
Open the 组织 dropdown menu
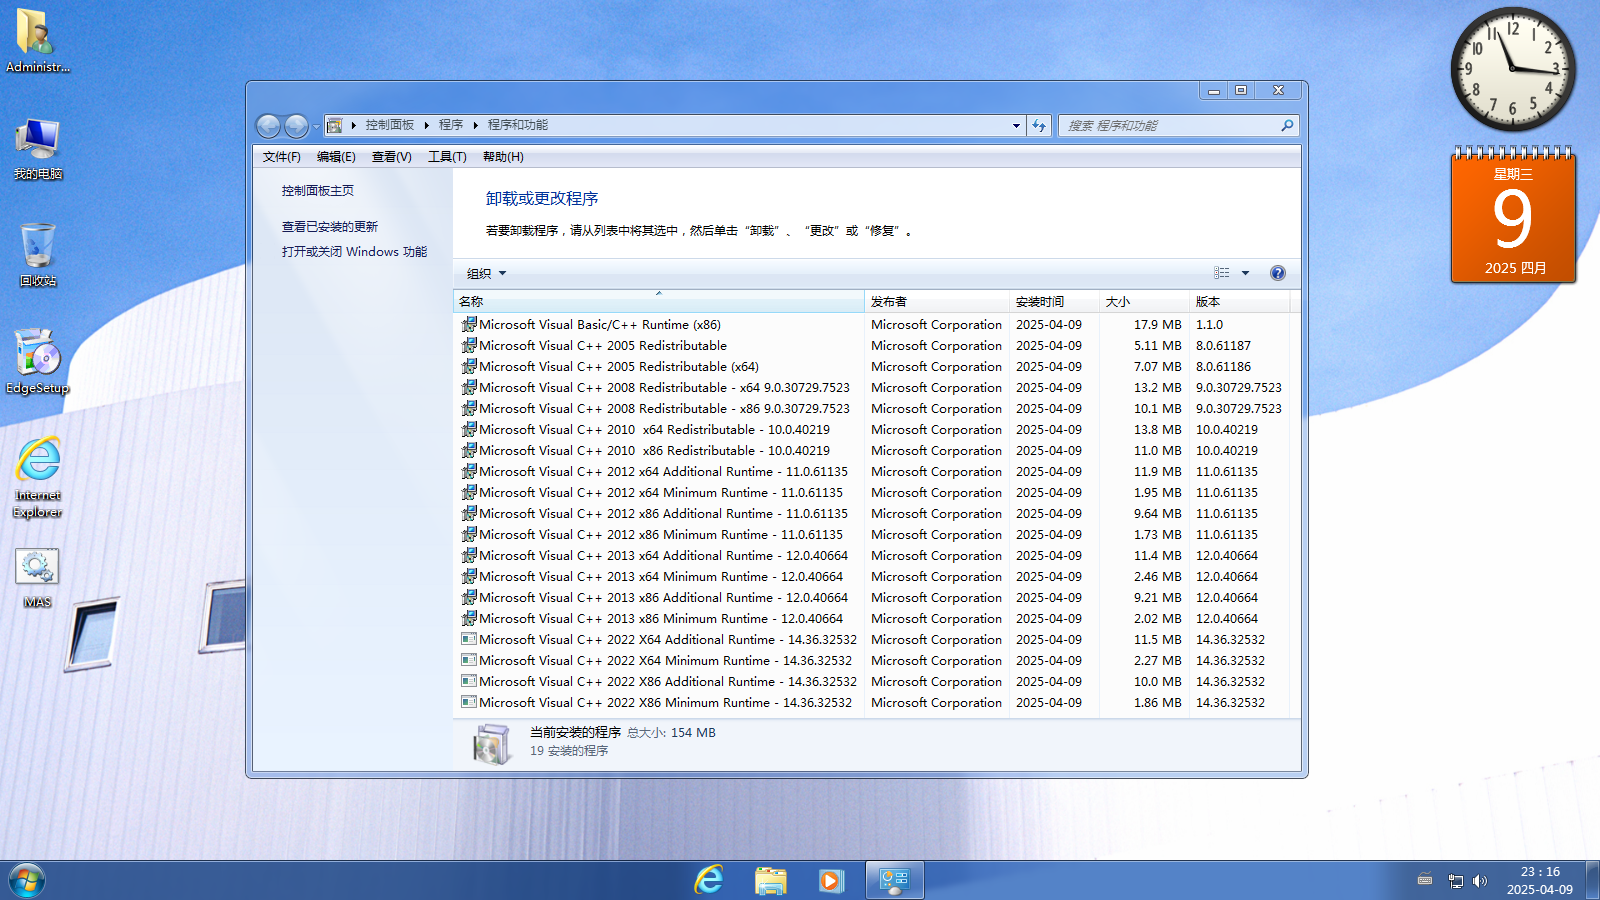coord(486,273)
